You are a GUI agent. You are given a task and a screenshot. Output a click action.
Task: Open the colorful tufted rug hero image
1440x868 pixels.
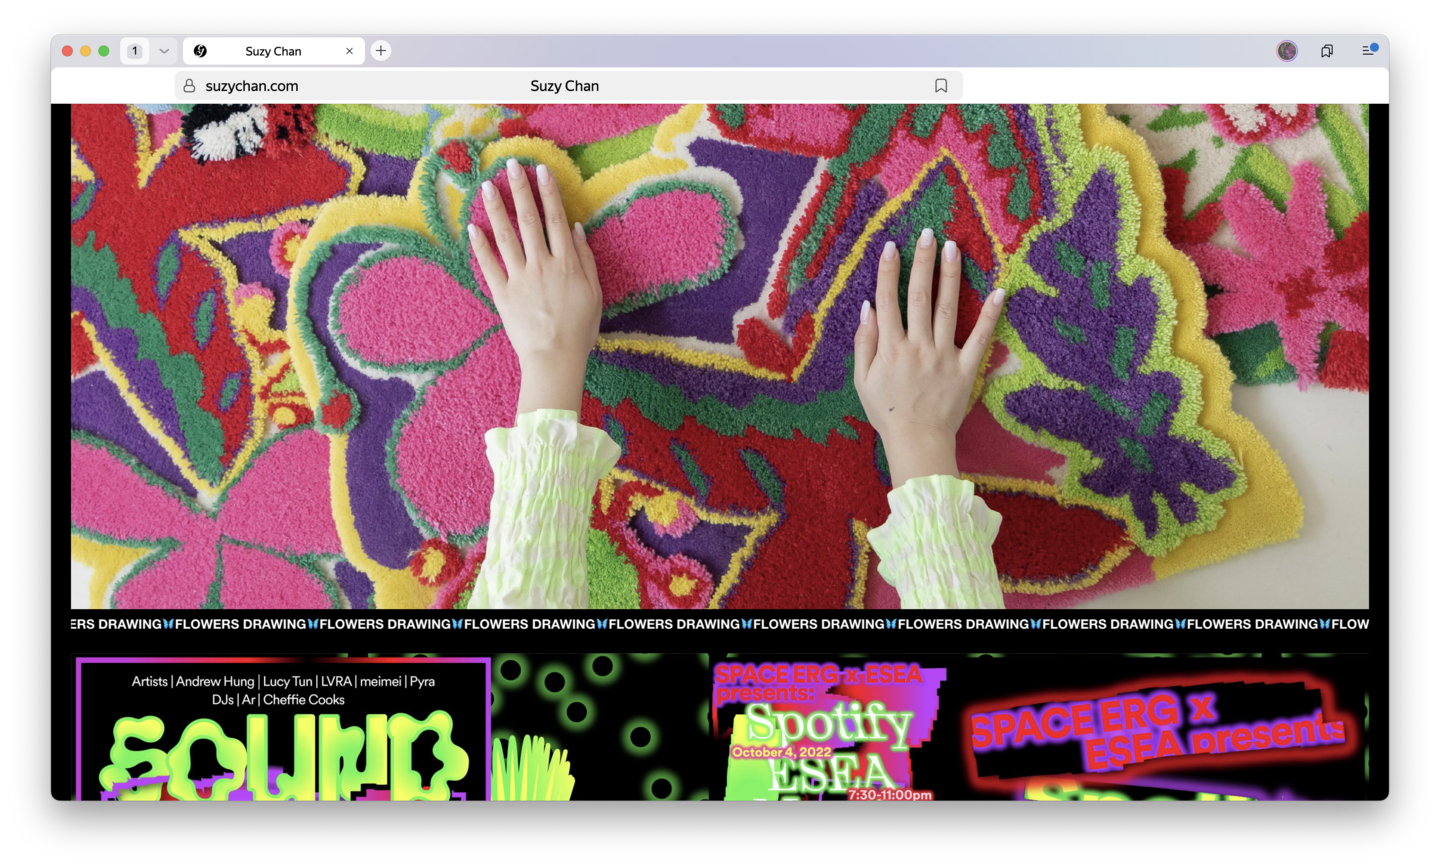click(x=720, y=356)
